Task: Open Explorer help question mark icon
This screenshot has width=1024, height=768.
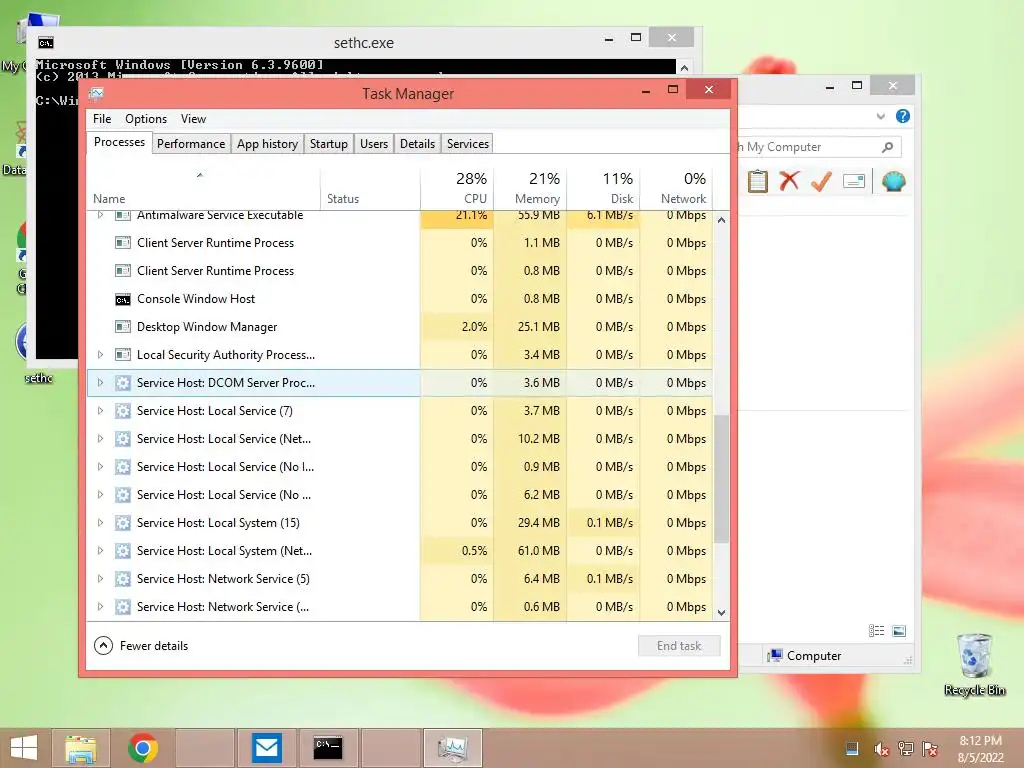Action: point(903,116)
